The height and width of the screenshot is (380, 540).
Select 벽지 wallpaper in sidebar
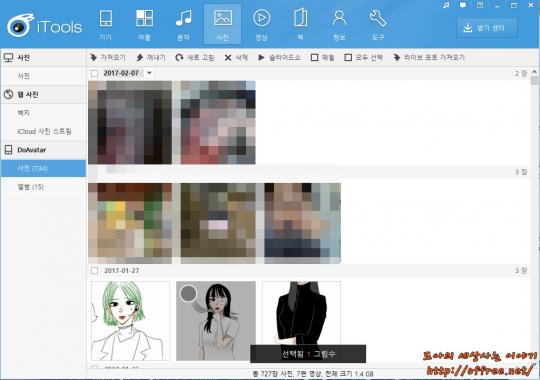pos(23,113)
